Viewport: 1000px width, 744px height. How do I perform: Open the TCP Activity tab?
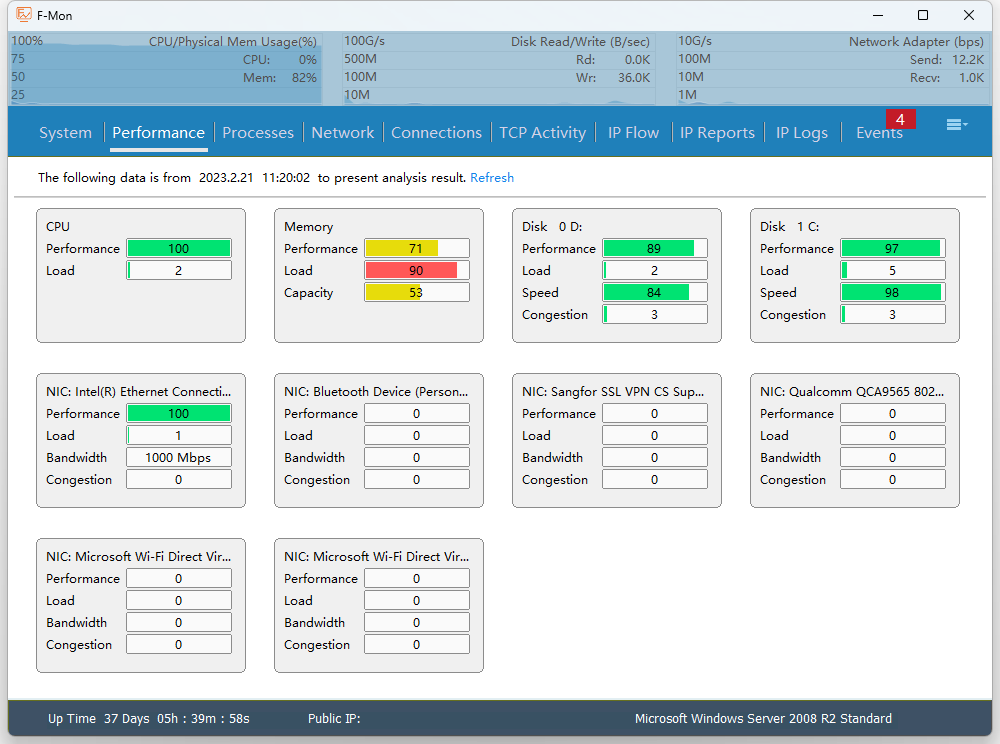point(542,133)
